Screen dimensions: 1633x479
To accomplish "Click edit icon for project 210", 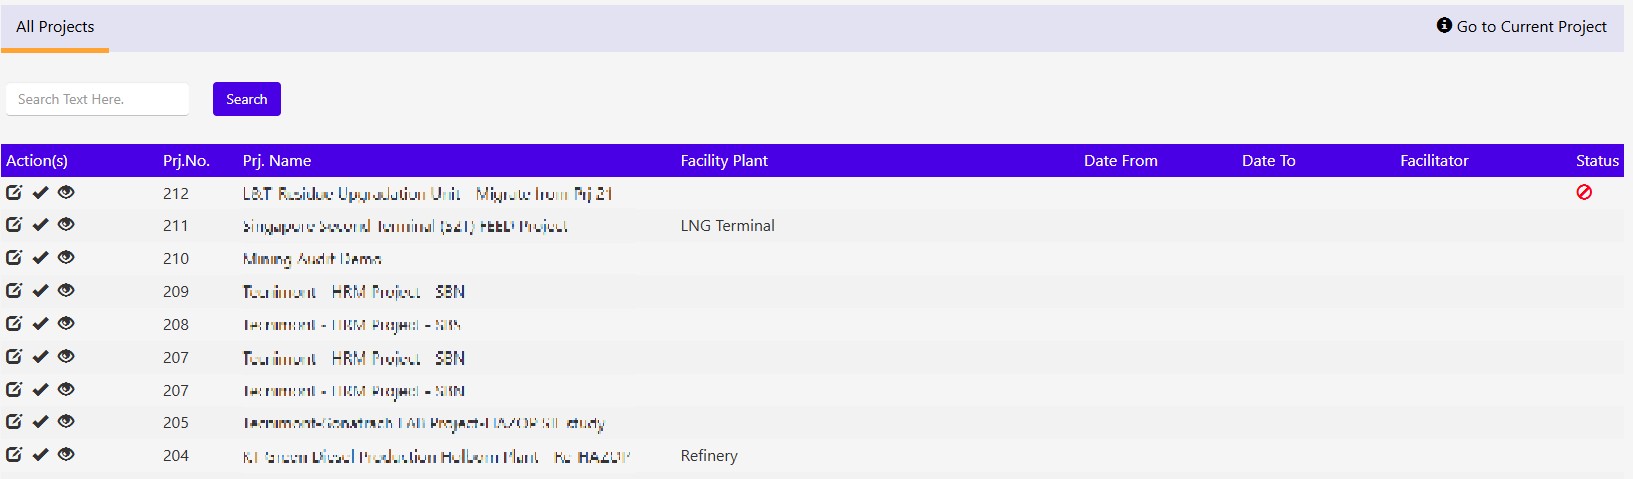I will 14,257.
